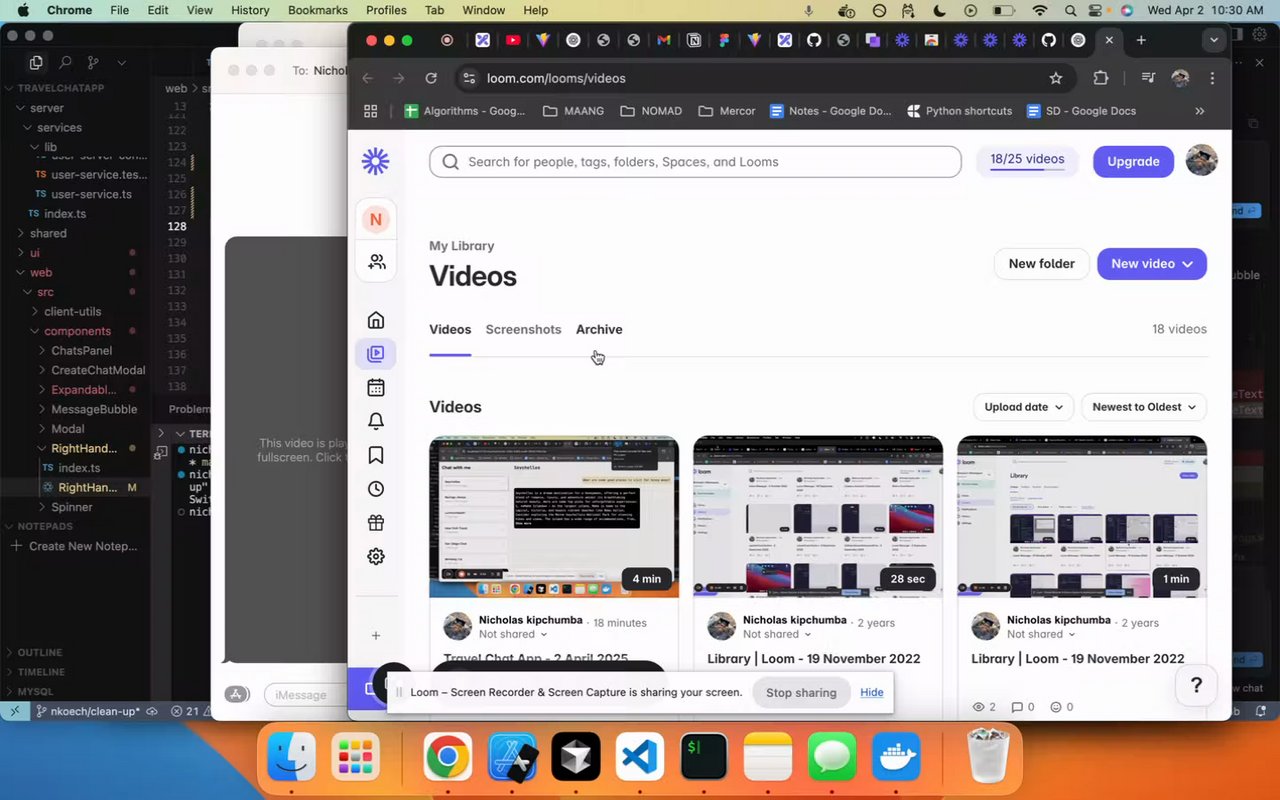This screenshot has width=1280, height=800.
Task: Open the Profiles menu in the menu bar
Action: (x=386, y=10)
